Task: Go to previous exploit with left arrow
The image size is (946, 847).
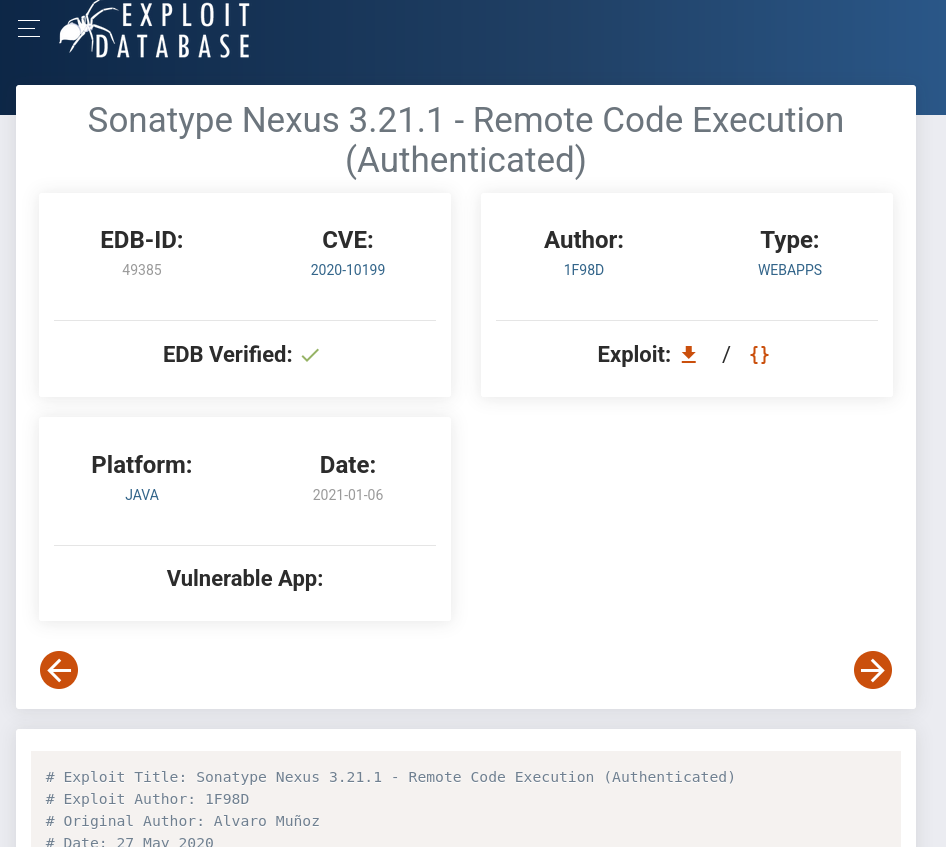Action: (x=59, y=670)
